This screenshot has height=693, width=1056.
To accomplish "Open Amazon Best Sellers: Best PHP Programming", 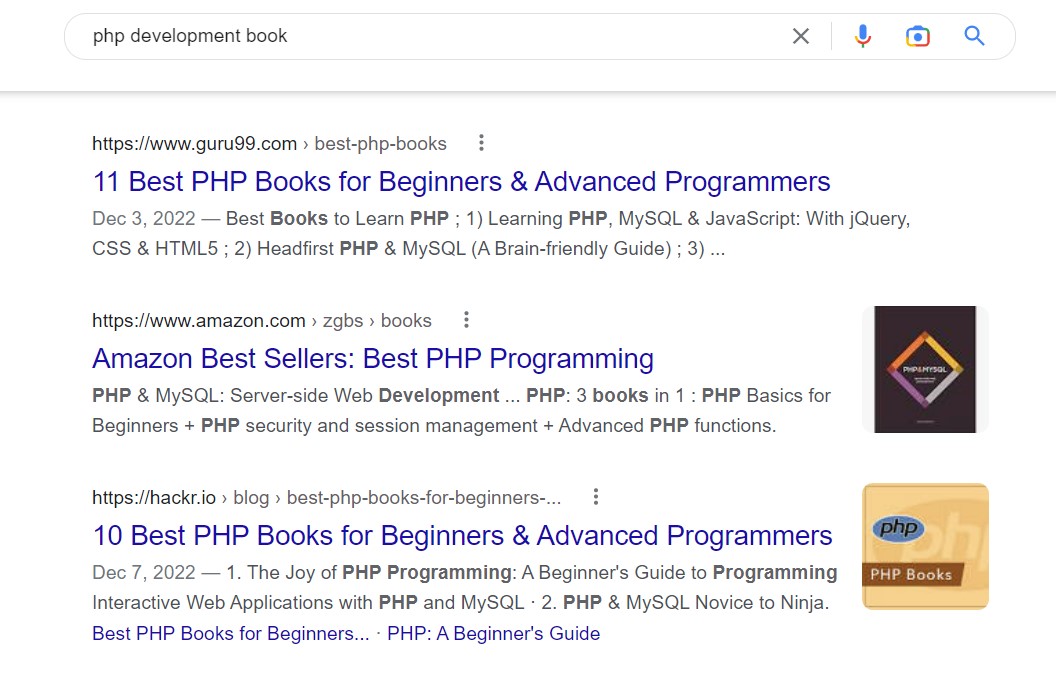I will (x=373, y=359).
